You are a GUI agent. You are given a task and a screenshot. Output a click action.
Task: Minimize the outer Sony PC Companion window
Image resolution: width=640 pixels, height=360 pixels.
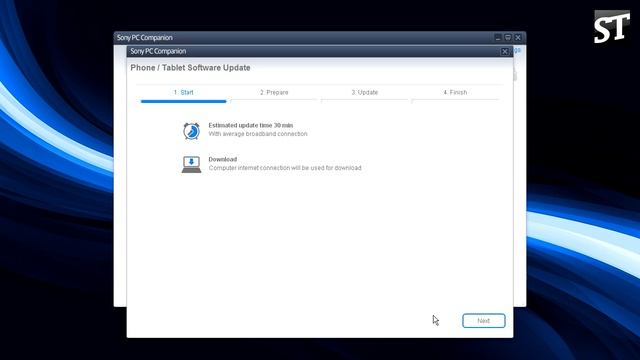(x=498, y=38)
